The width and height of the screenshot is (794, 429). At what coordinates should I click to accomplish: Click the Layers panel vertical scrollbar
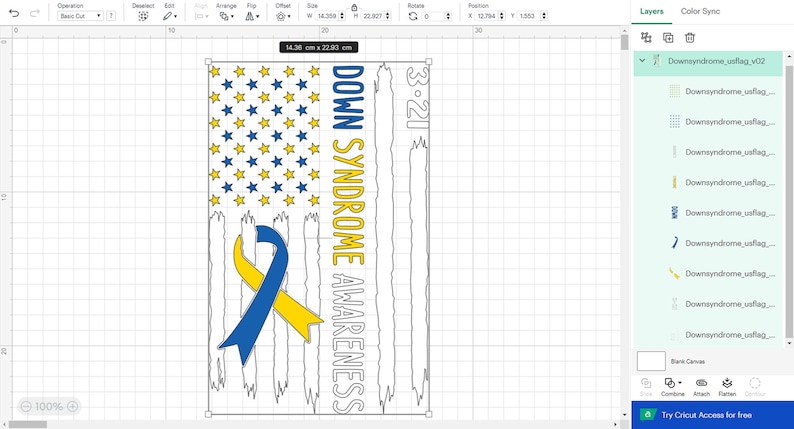[789, 202]
